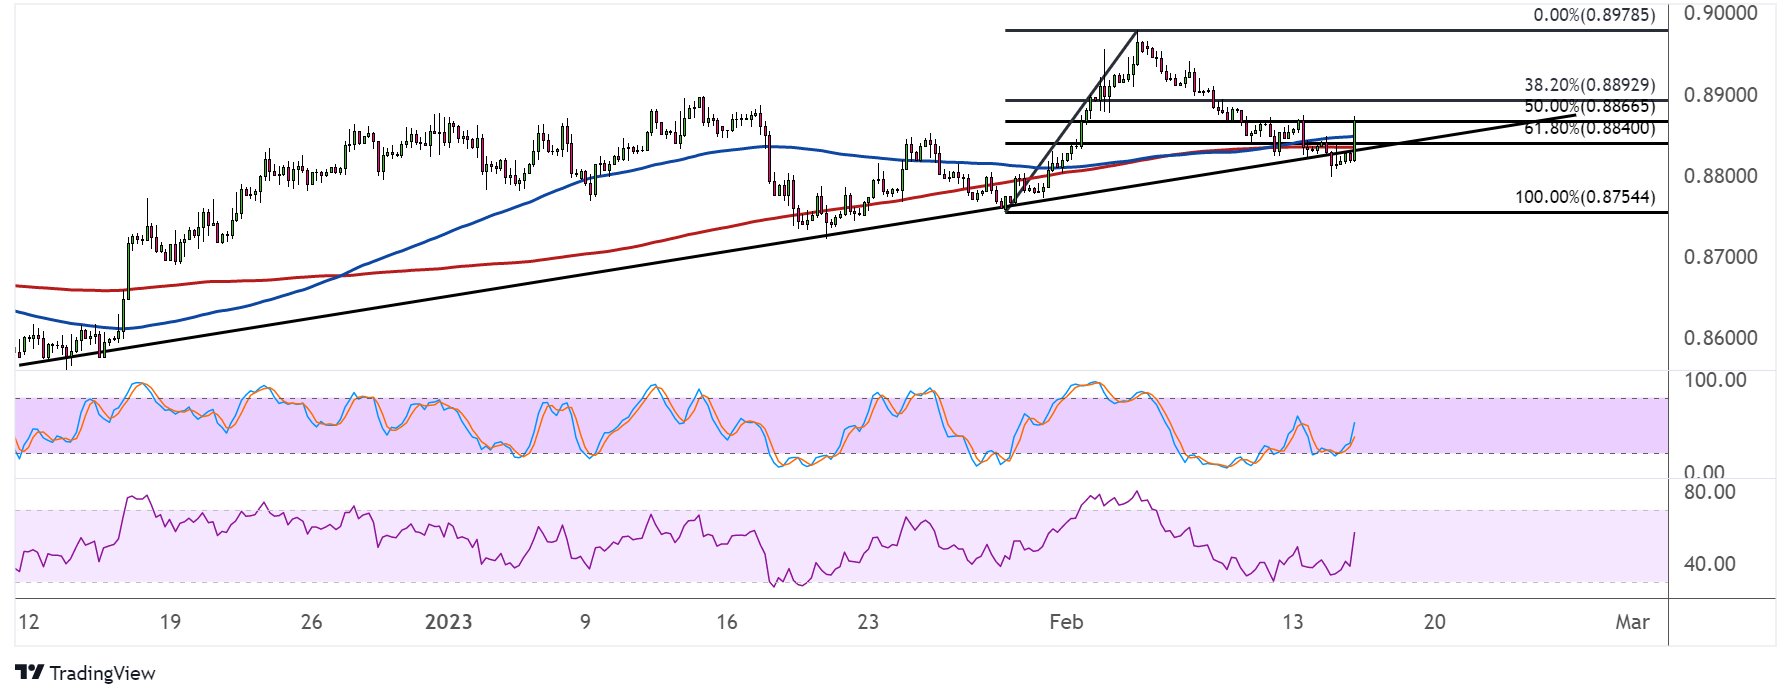The image size is (1791, 699).
Task: Click the 16 date axis label
Action: pos(727,622)
